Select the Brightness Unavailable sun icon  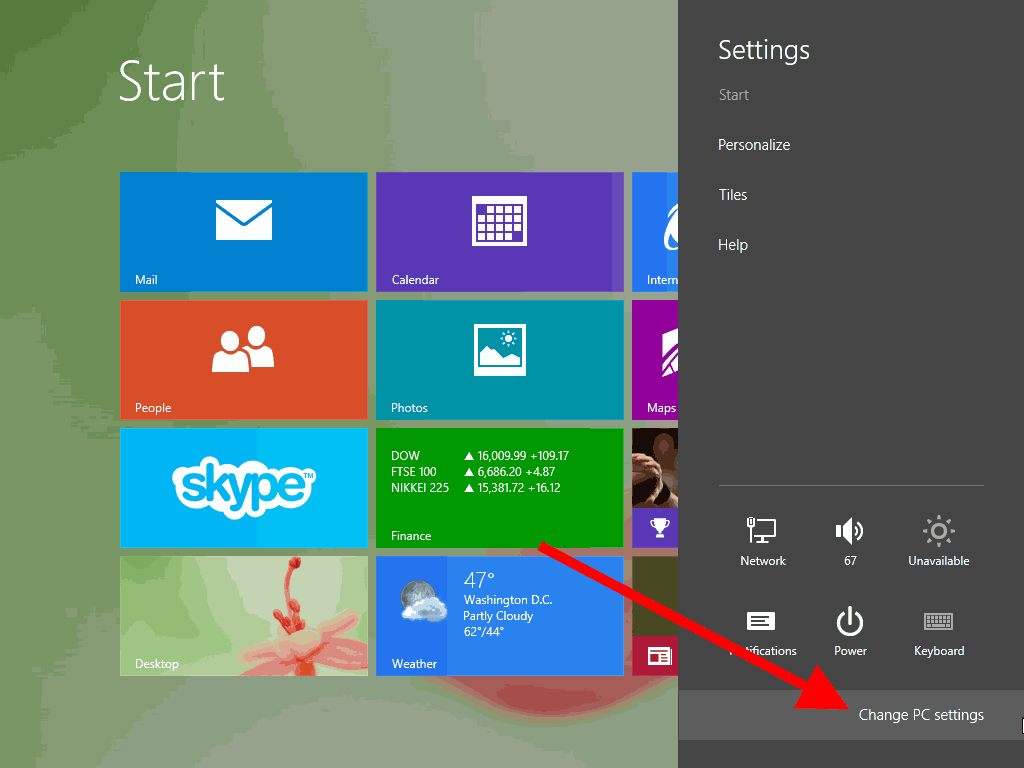coord(938,541)
